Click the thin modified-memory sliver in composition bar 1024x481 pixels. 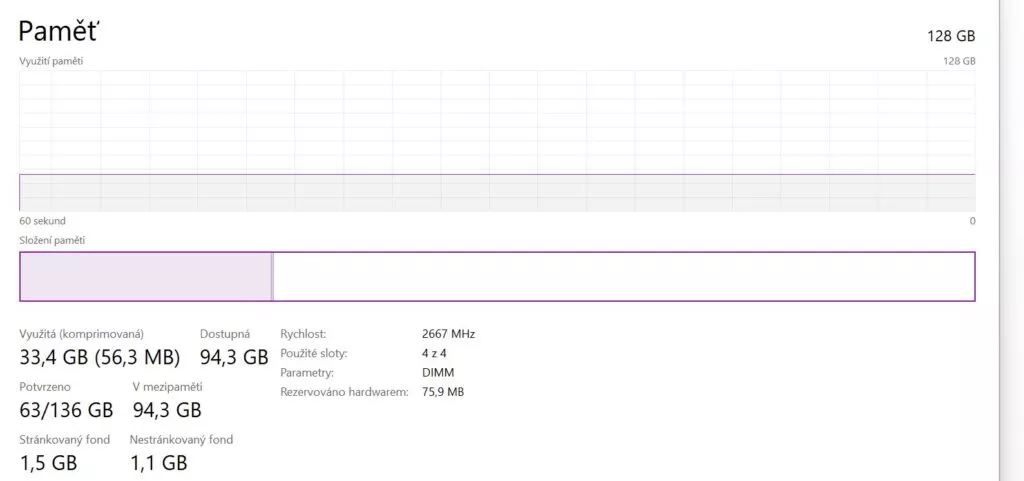click(272, 276)
